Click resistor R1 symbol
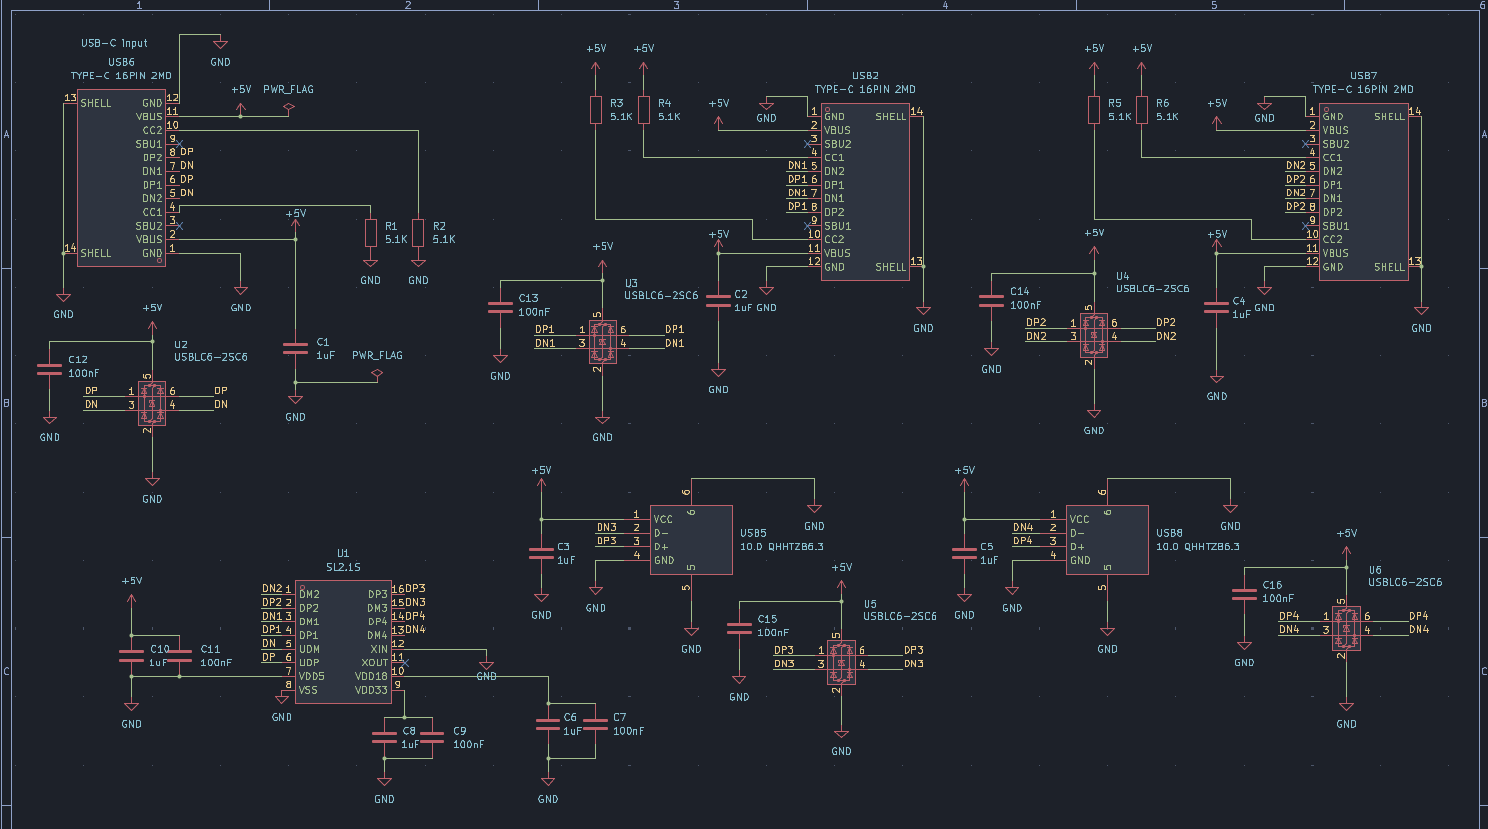This screenshot has height=829, width=1488. 370,233
